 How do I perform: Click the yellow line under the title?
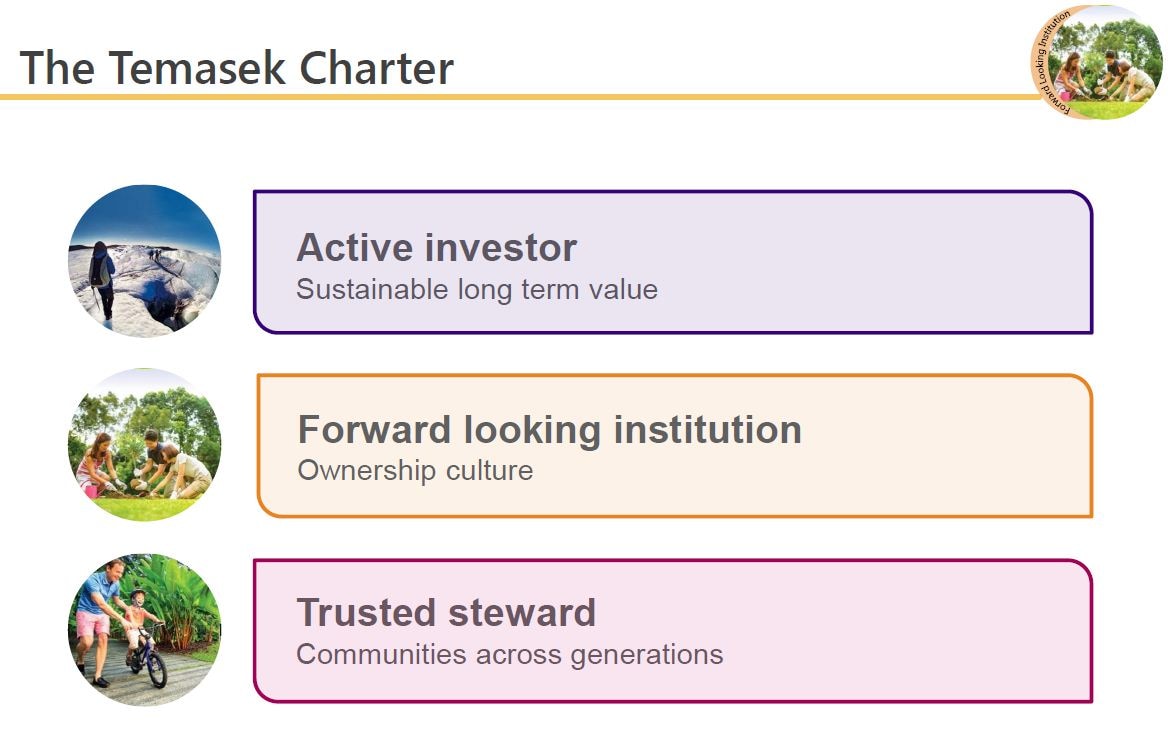518,97
